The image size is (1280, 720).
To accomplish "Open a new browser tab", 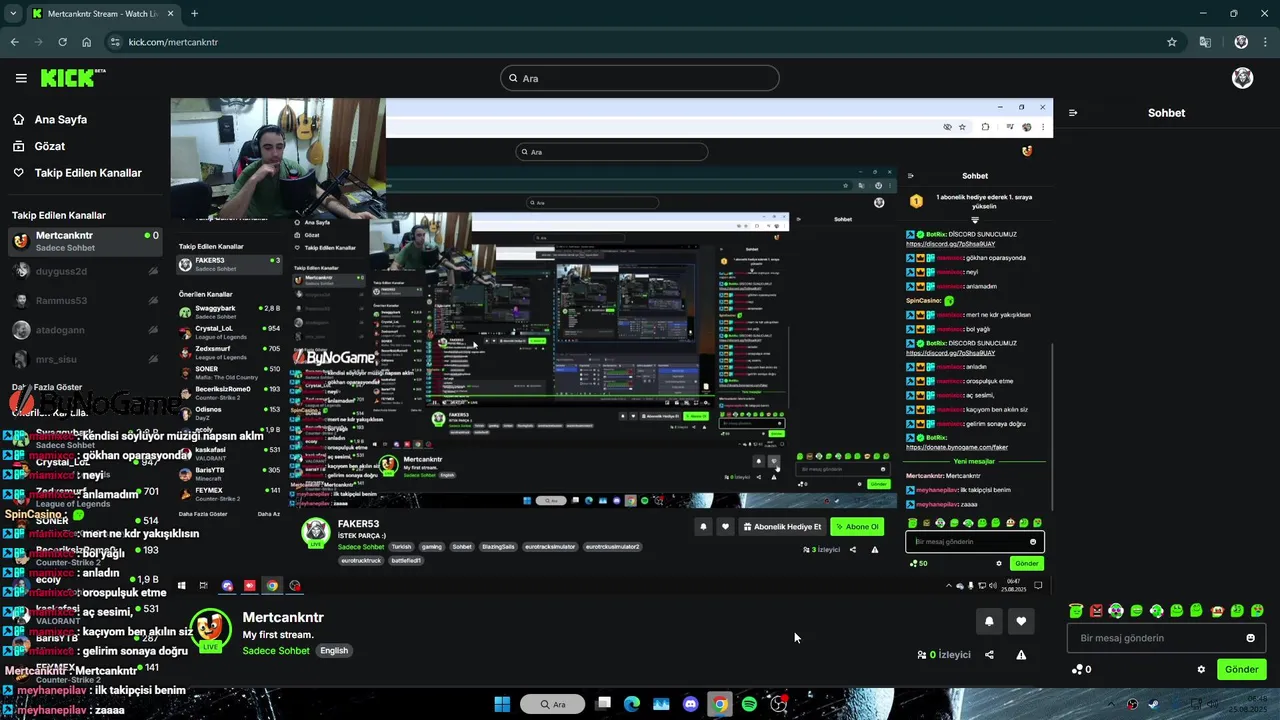I will pos(194,14).
